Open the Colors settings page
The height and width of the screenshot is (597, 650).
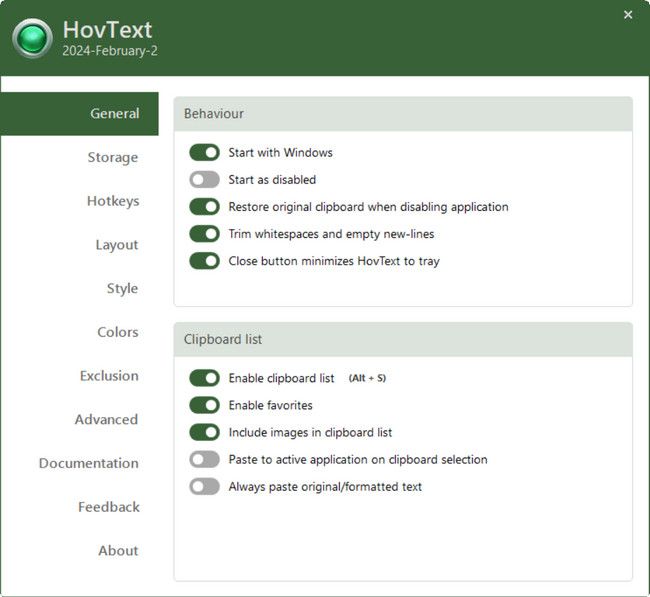pyautogui.click(x=118, y=332)
